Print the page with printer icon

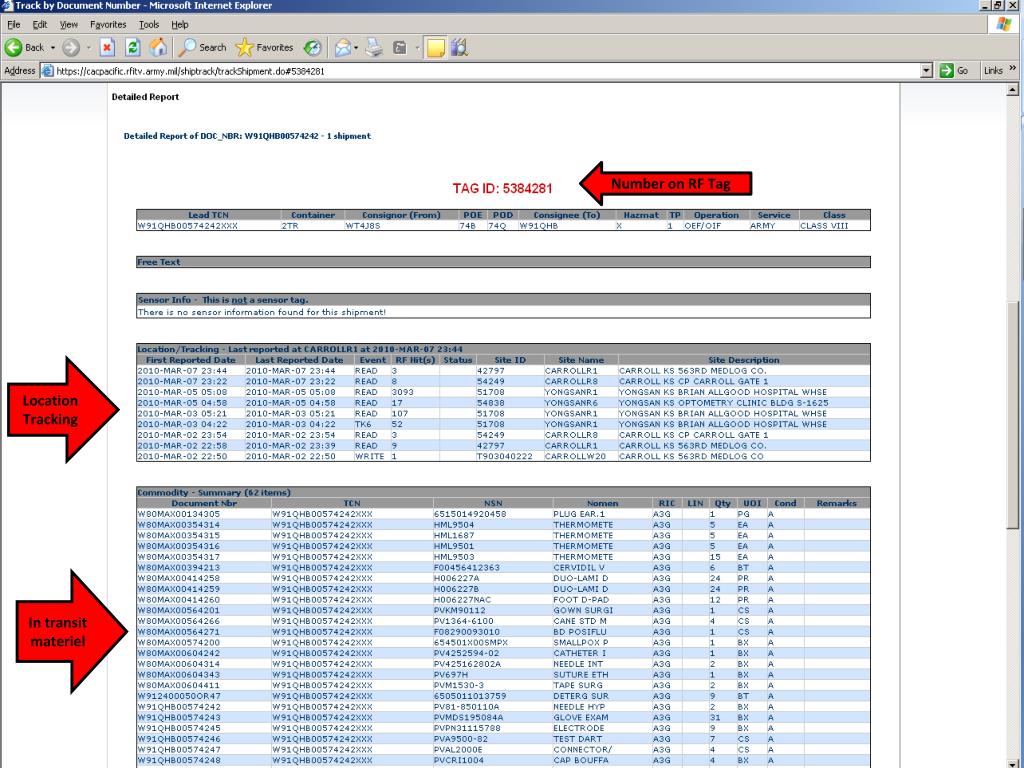point(374,48)
